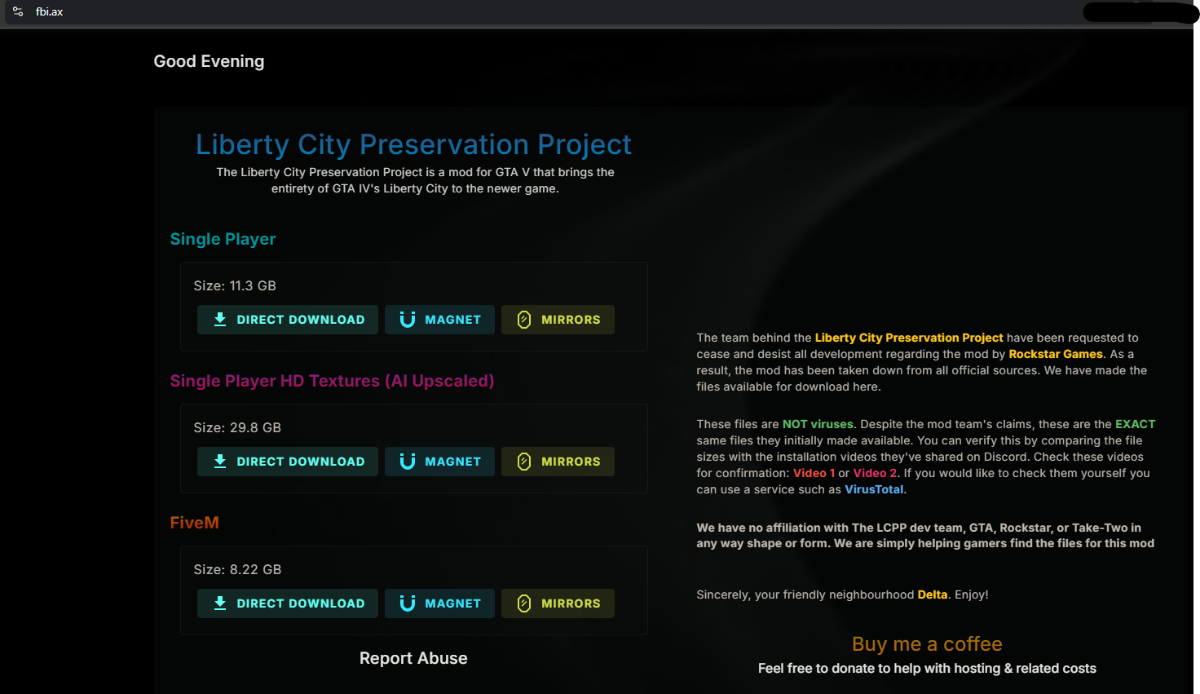Open site information icon in address bar
This screenshot has height=694, width=1200.
pos(18,12)
